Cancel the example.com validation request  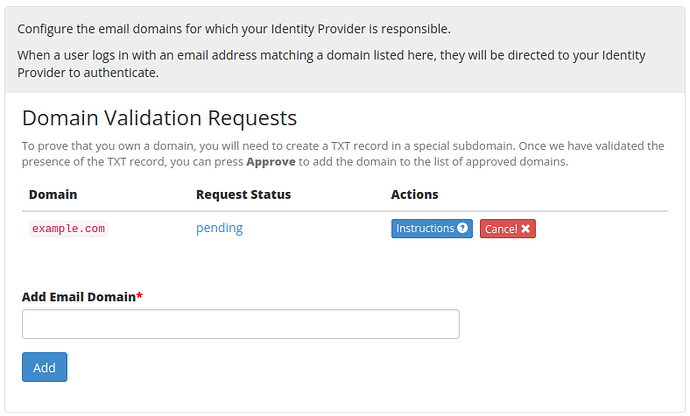pos(507,228)
